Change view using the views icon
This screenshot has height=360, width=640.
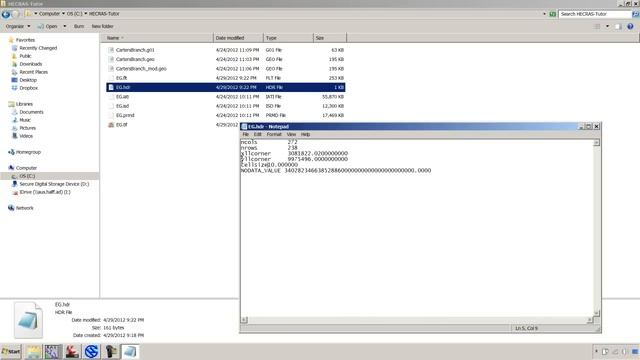click(598, 27)
